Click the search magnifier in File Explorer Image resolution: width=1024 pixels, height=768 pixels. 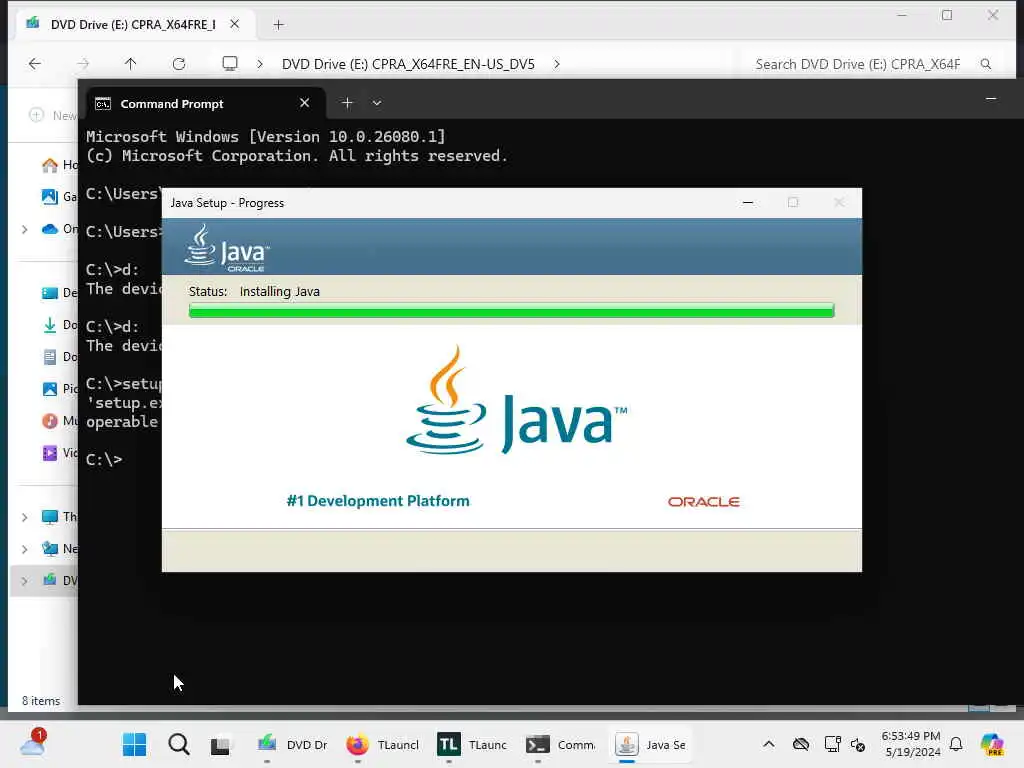click(x=986, y=64)
